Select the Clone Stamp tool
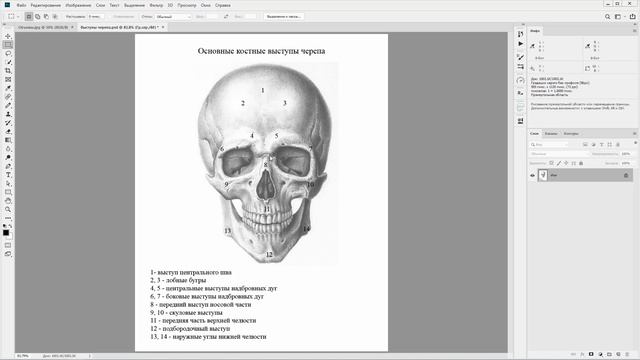Screen dimensions: 640x360 8,114
